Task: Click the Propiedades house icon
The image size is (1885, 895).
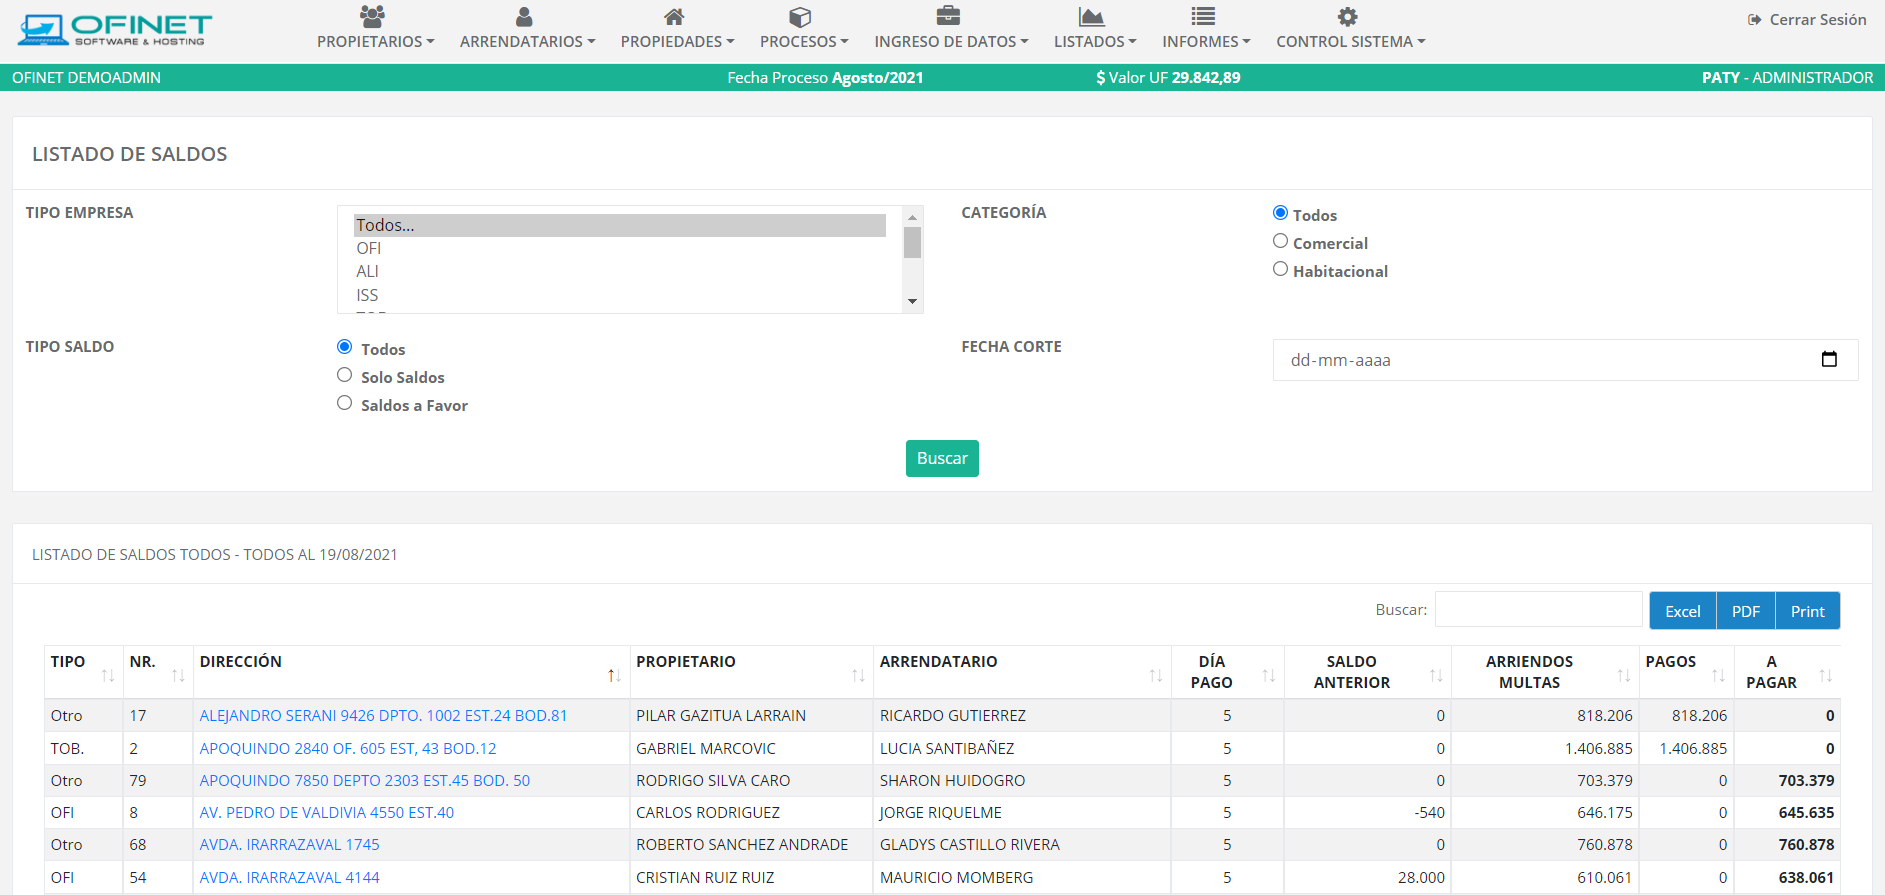Action: pos(674,17)
